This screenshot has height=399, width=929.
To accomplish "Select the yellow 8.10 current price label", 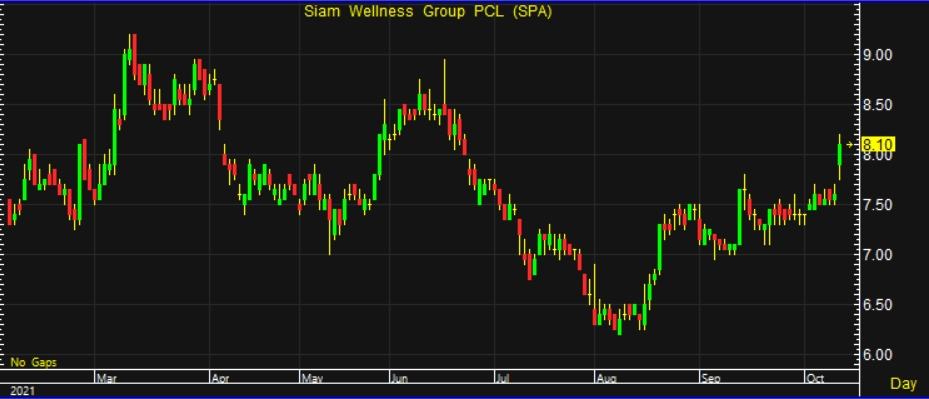I will pos(877,144).
